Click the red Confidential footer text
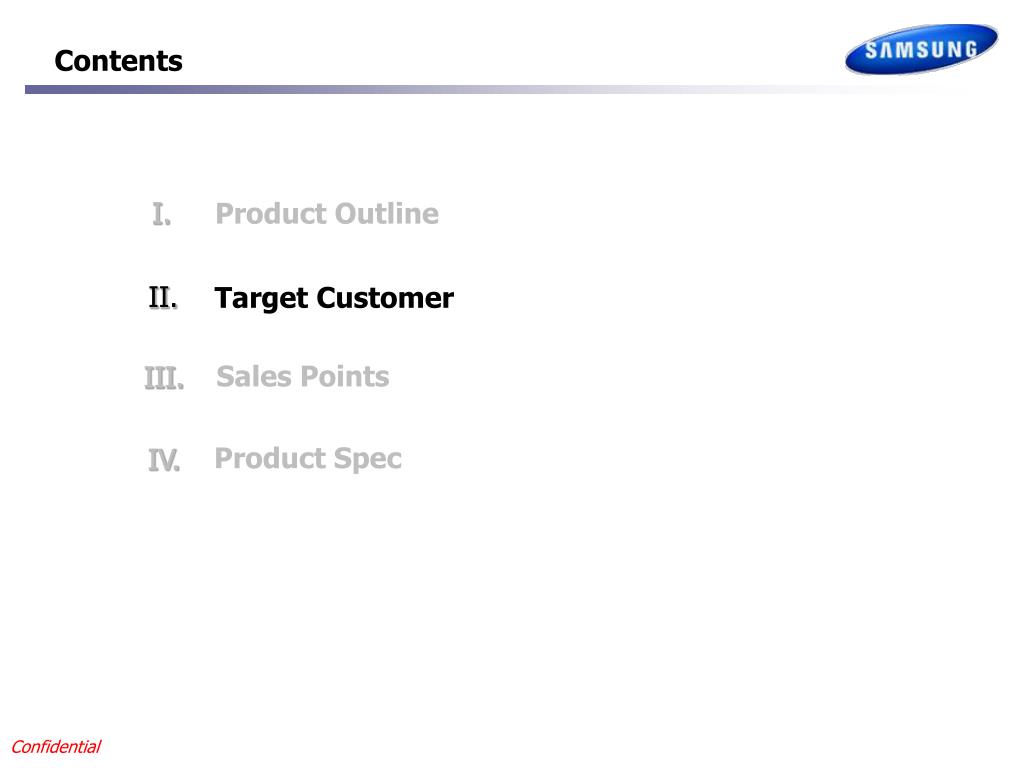This screenshot has width=1024, height=768. (x=56, y=746)
